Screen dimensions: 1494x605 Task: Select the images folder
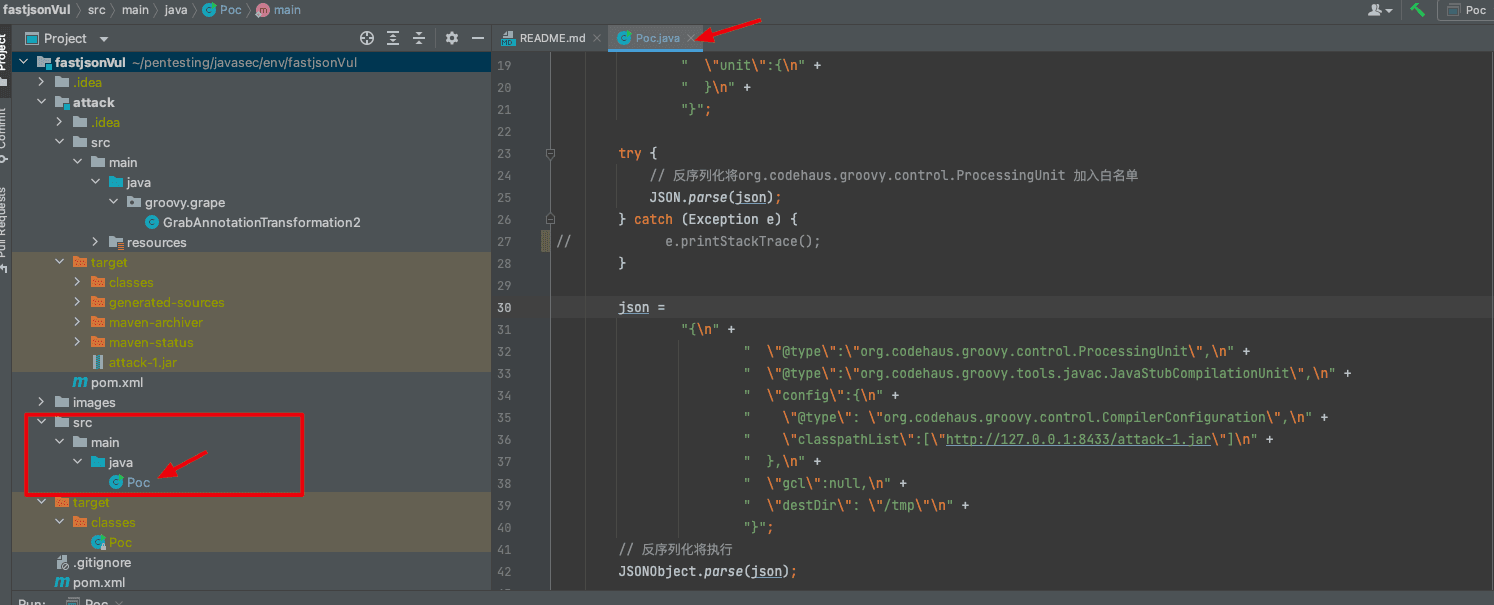point(94,402)
